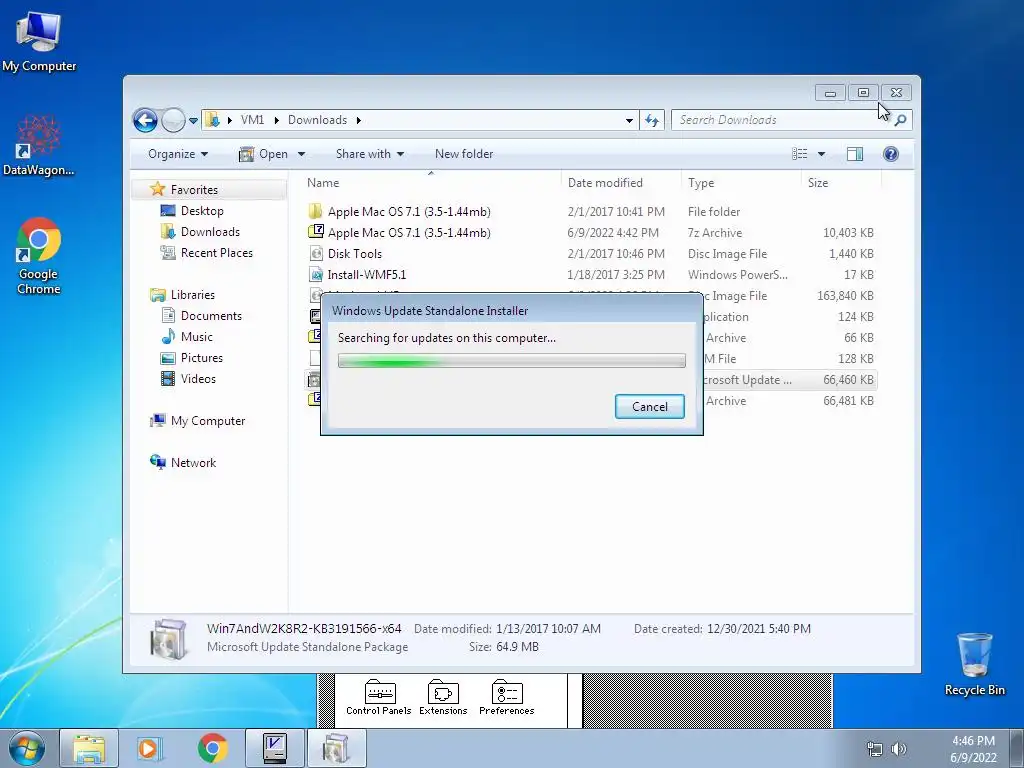
Task: Refresh the Downloads folder view
Action: (x=652, y=120)
